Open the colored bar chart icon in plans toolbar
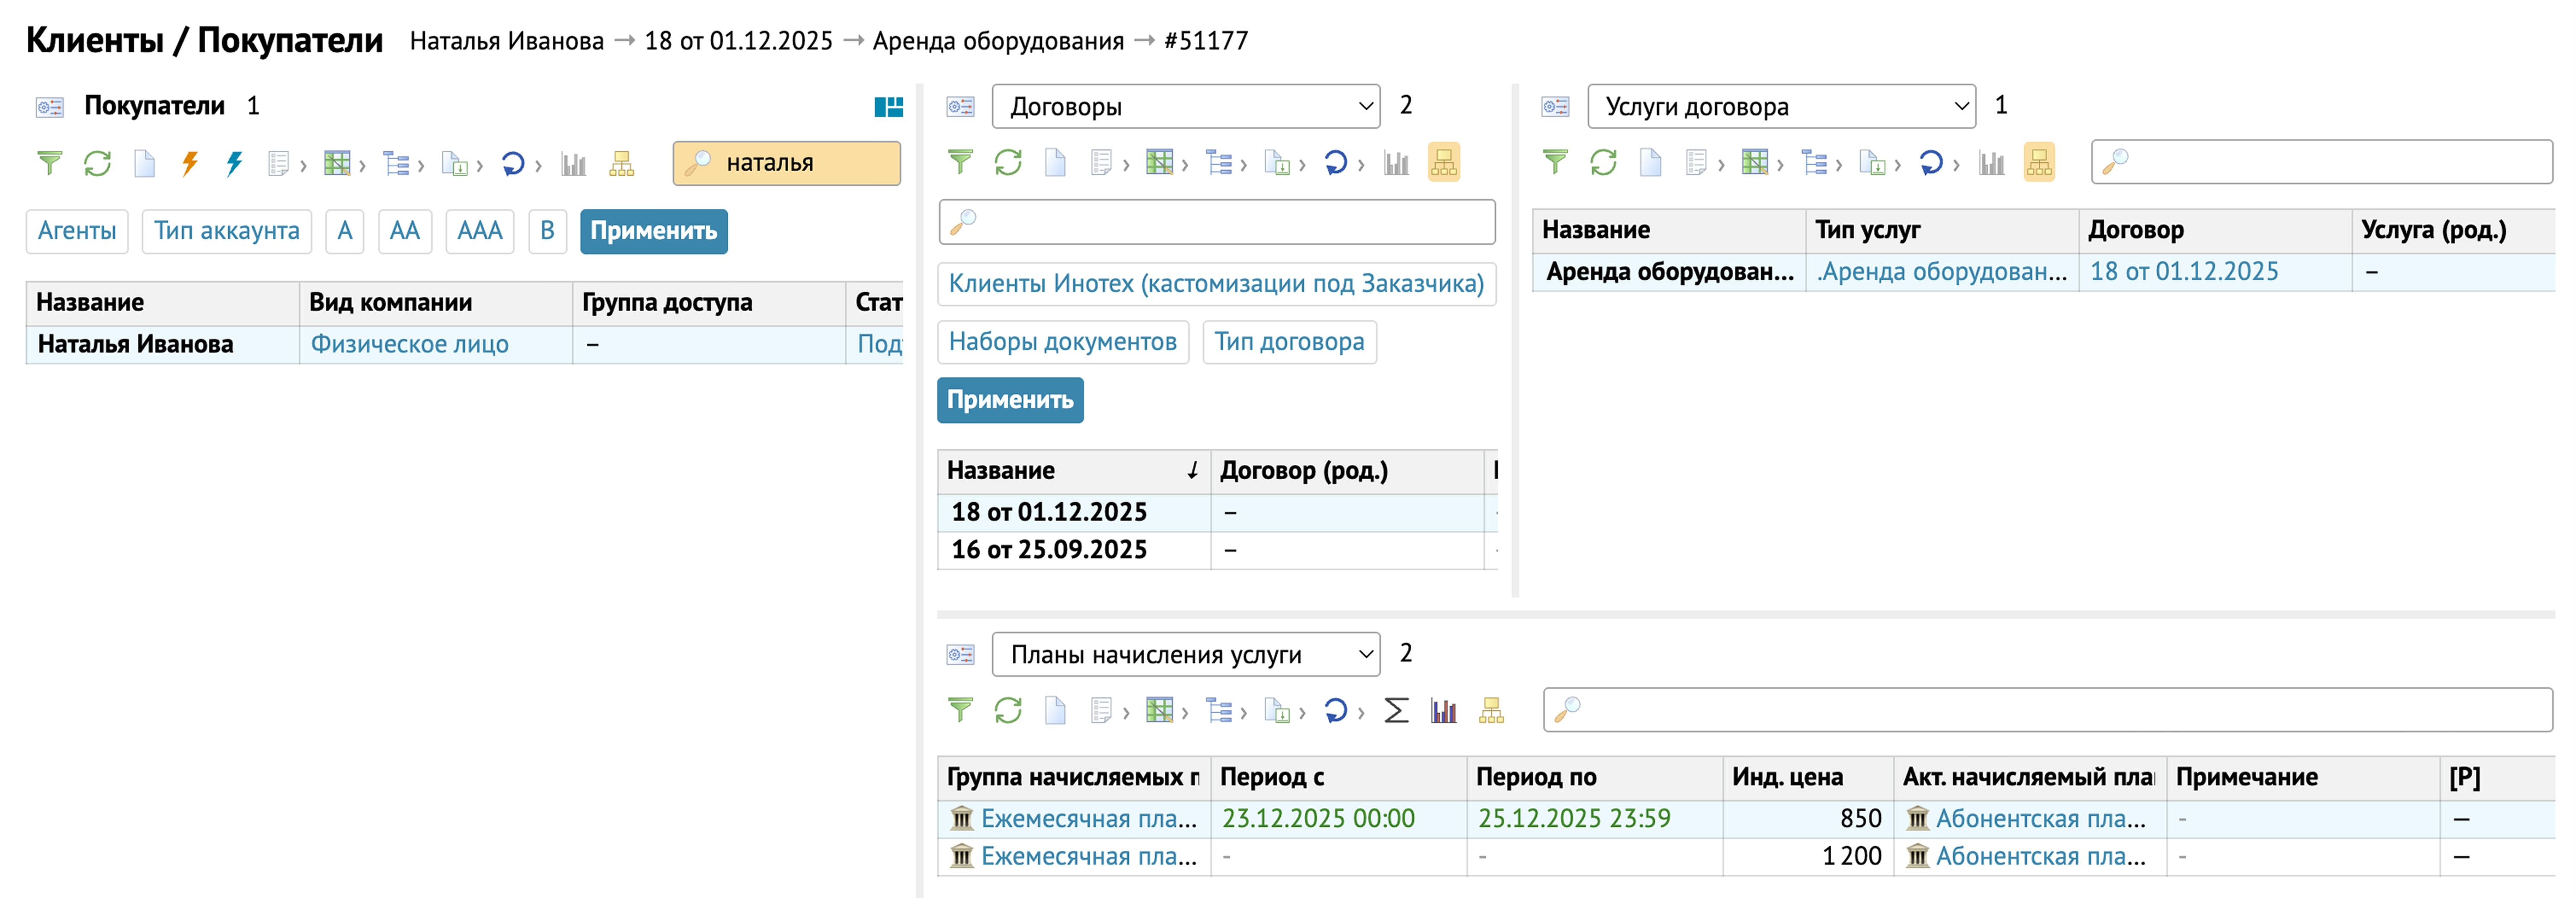2576x898 pixels. [x=1443, y=711]
